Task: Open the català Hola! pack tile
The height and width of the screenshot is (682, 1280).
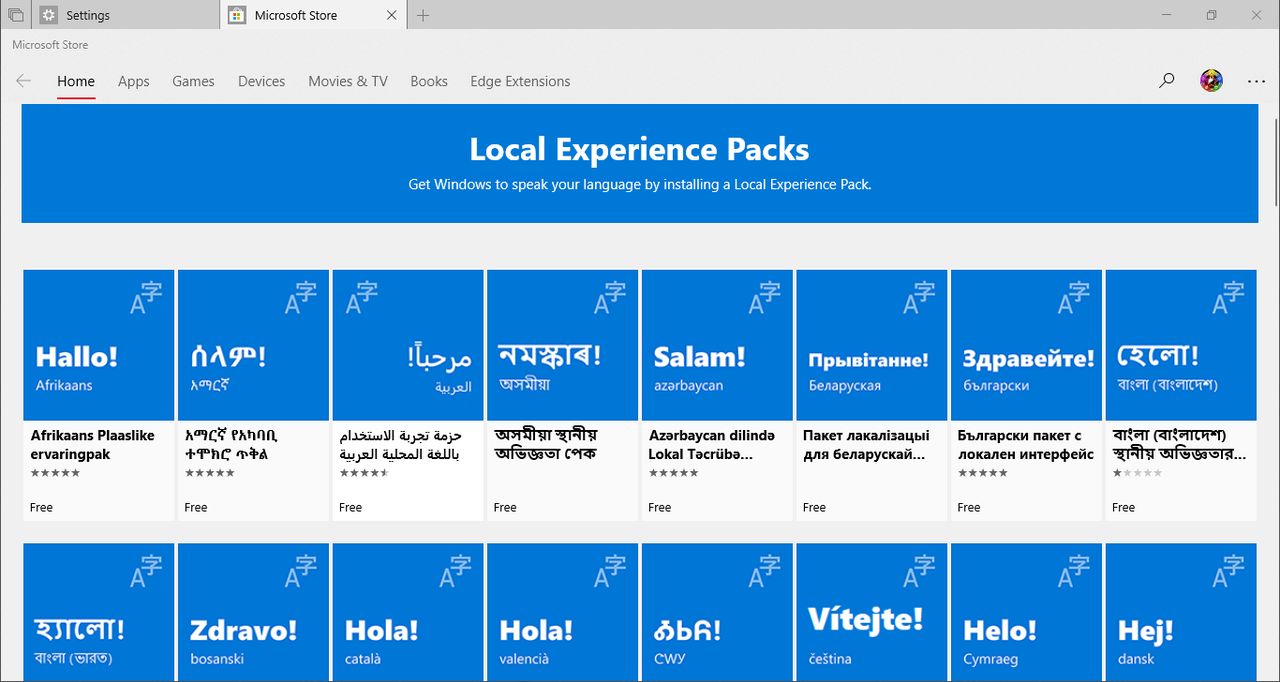Action: pos(408,612)
